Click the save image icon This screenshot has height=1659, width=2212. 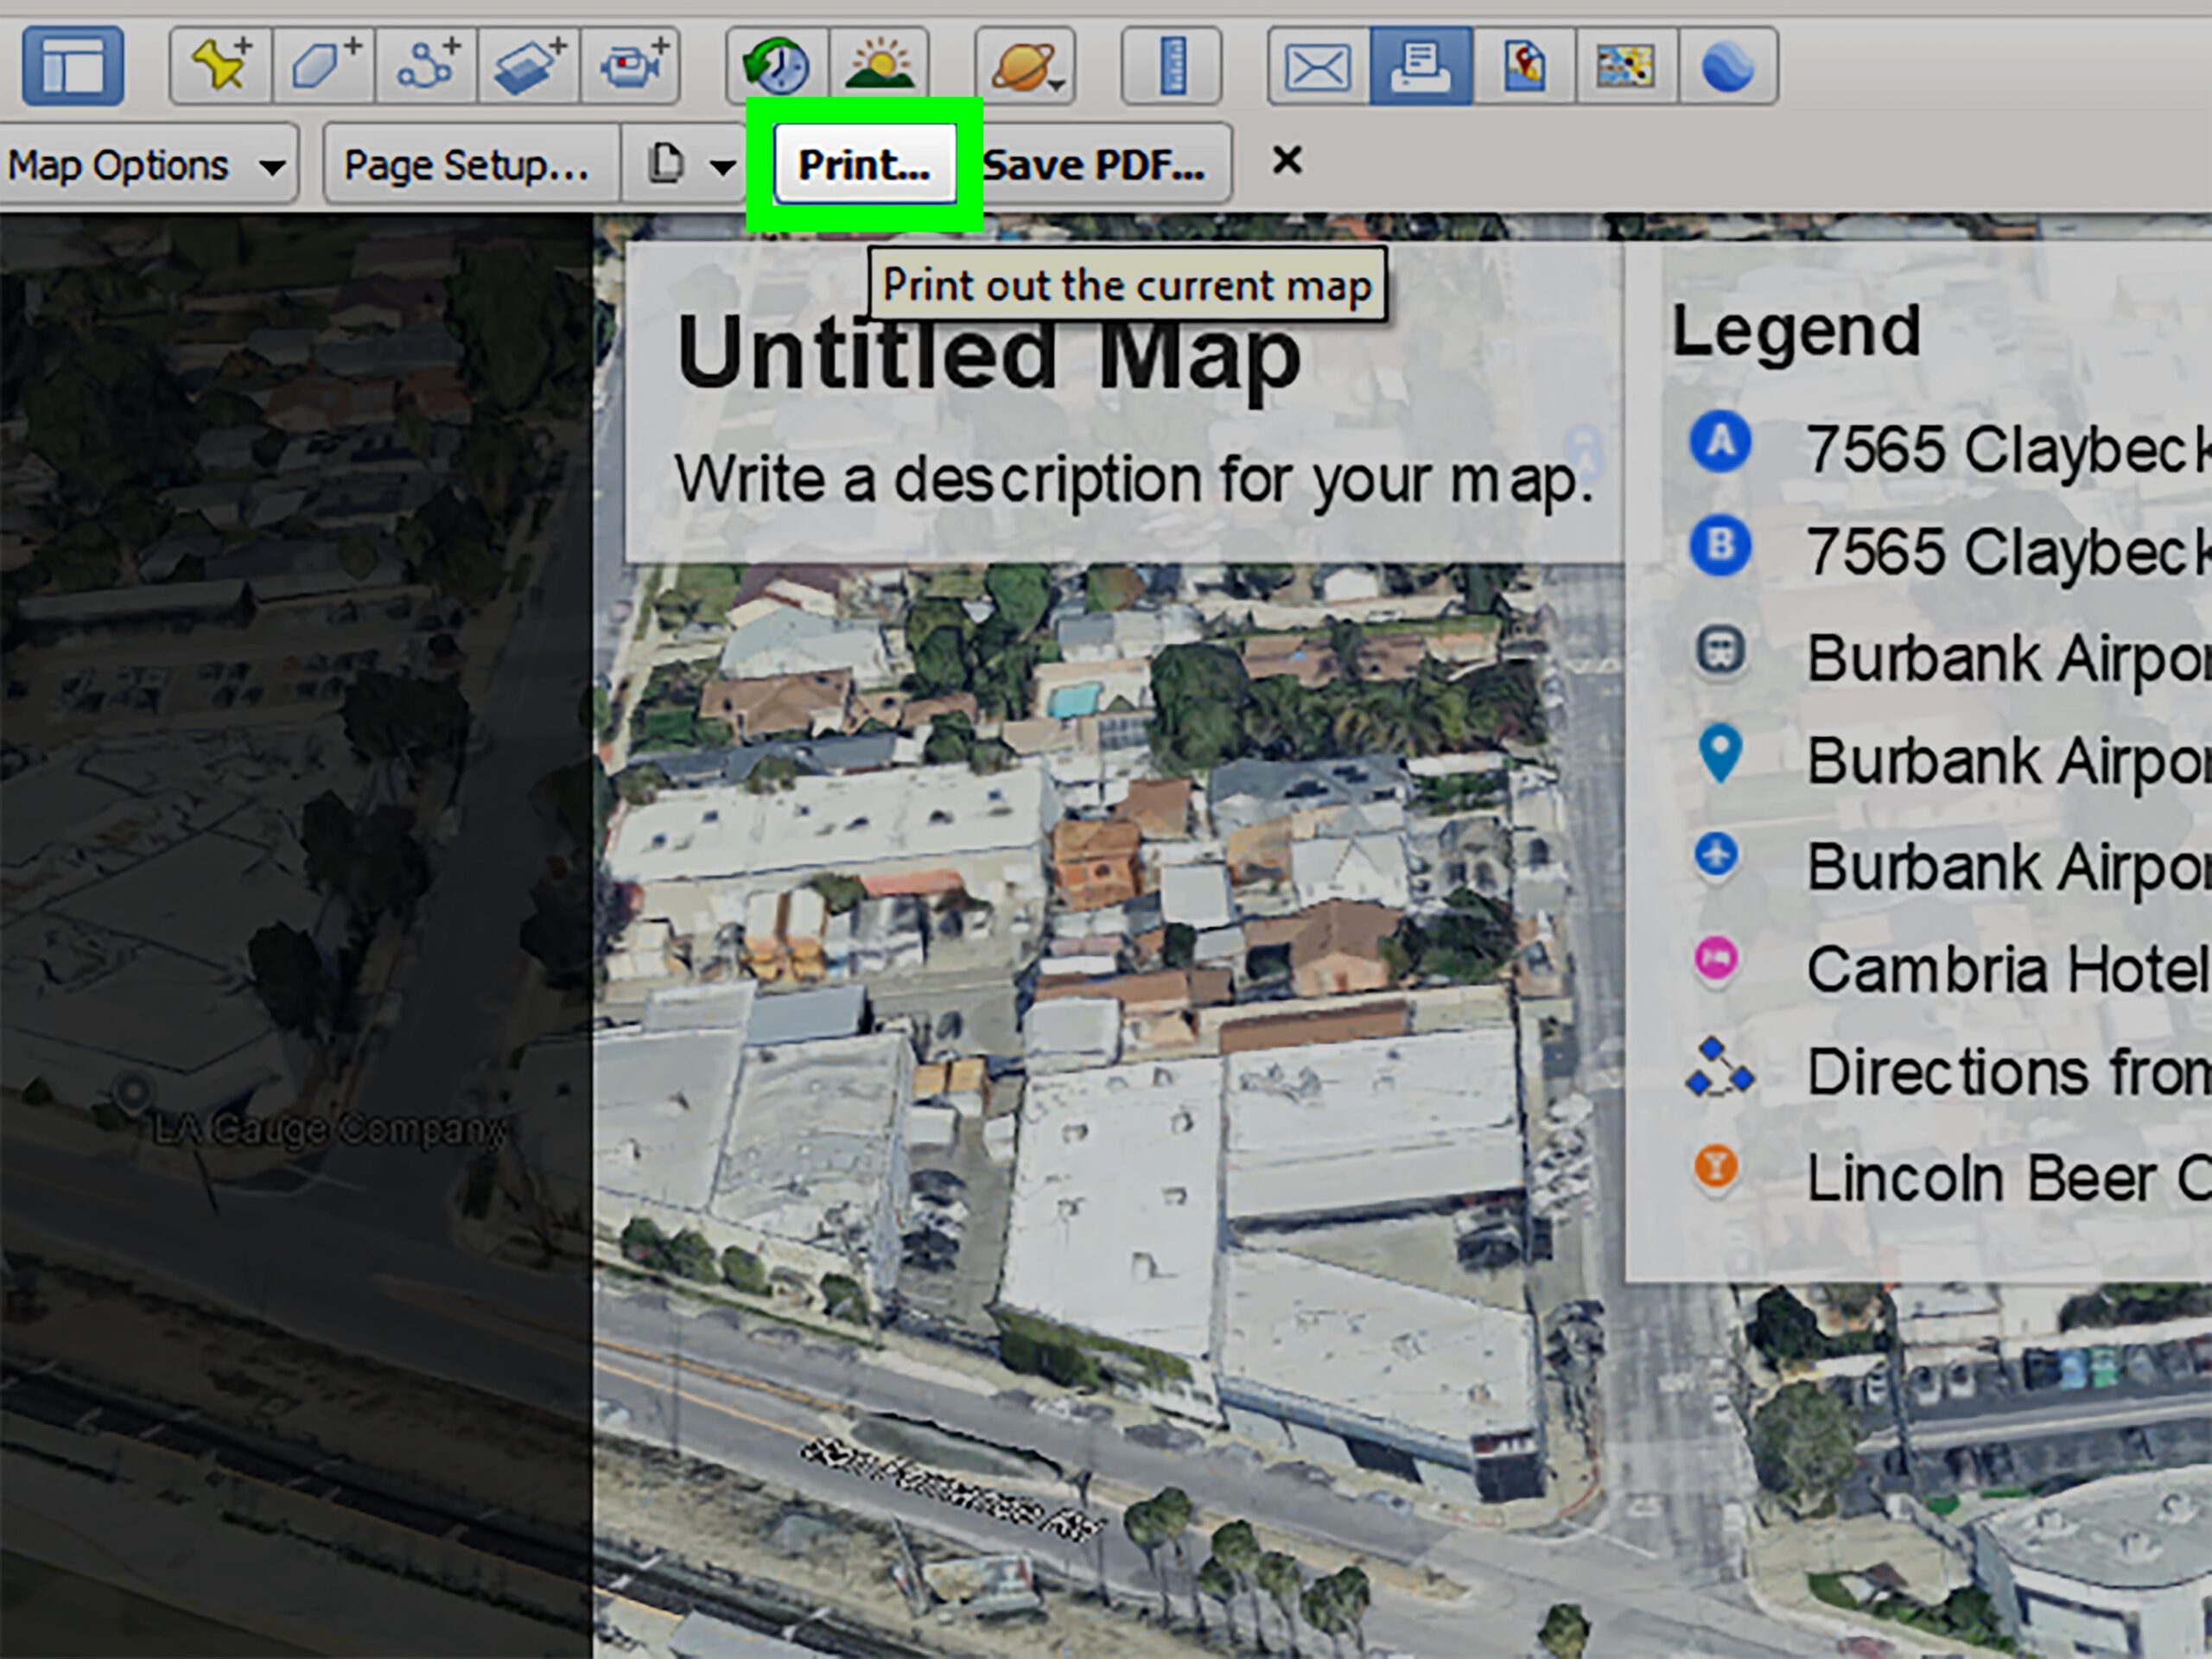(x=1626, y=66)
